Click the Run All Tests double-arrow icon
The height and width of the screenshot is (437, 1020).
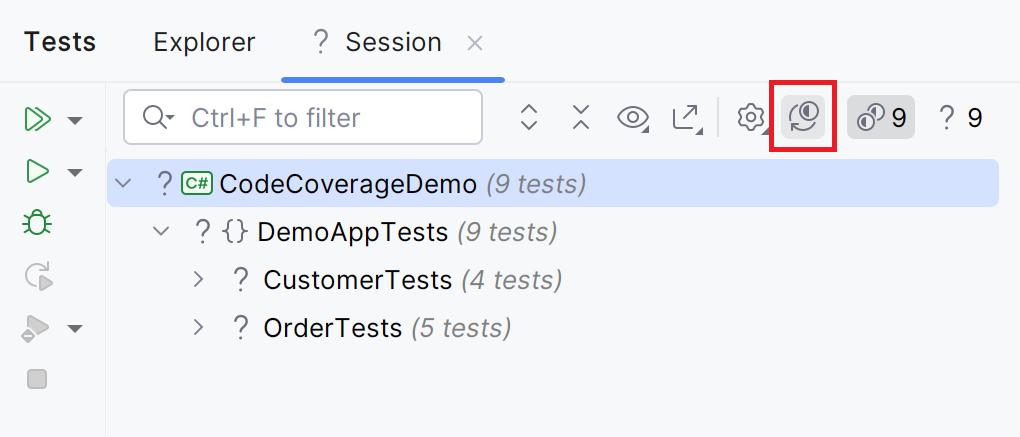tap(37, 120)
